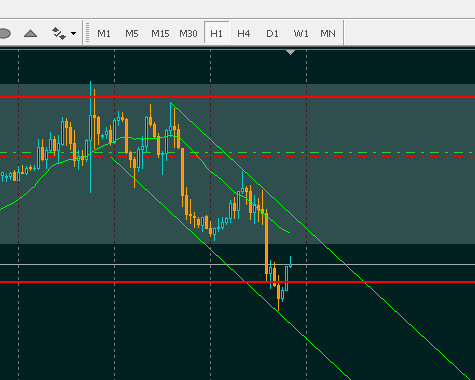The image size is (475, 380).
Task: Select the MN monthly timeframe
Action: [x=328, y=33]
